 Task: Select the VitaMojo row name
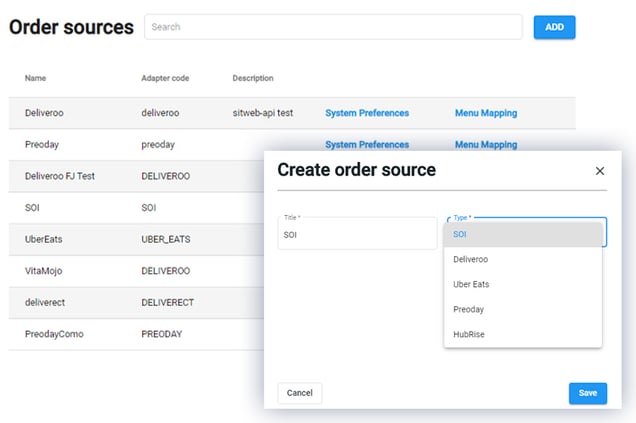(43, 271)
